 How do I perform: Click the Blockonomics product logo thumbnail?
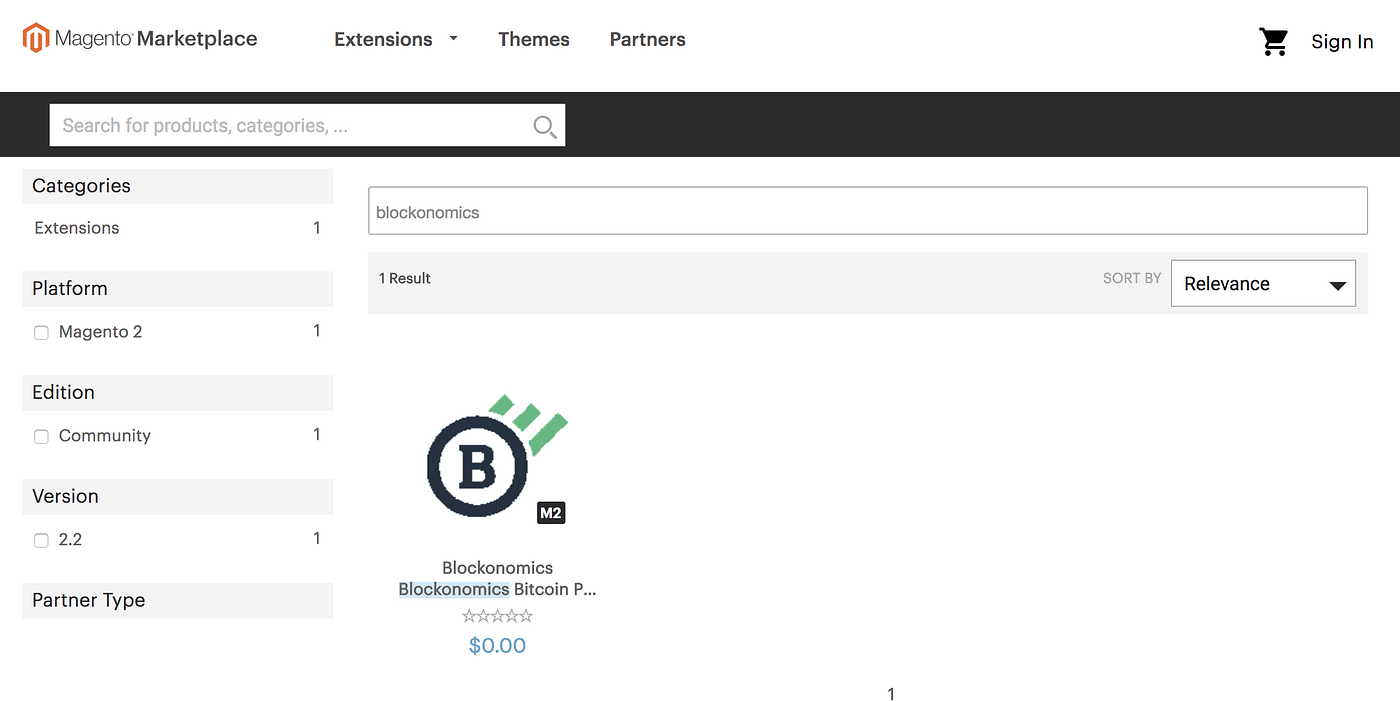497,455
